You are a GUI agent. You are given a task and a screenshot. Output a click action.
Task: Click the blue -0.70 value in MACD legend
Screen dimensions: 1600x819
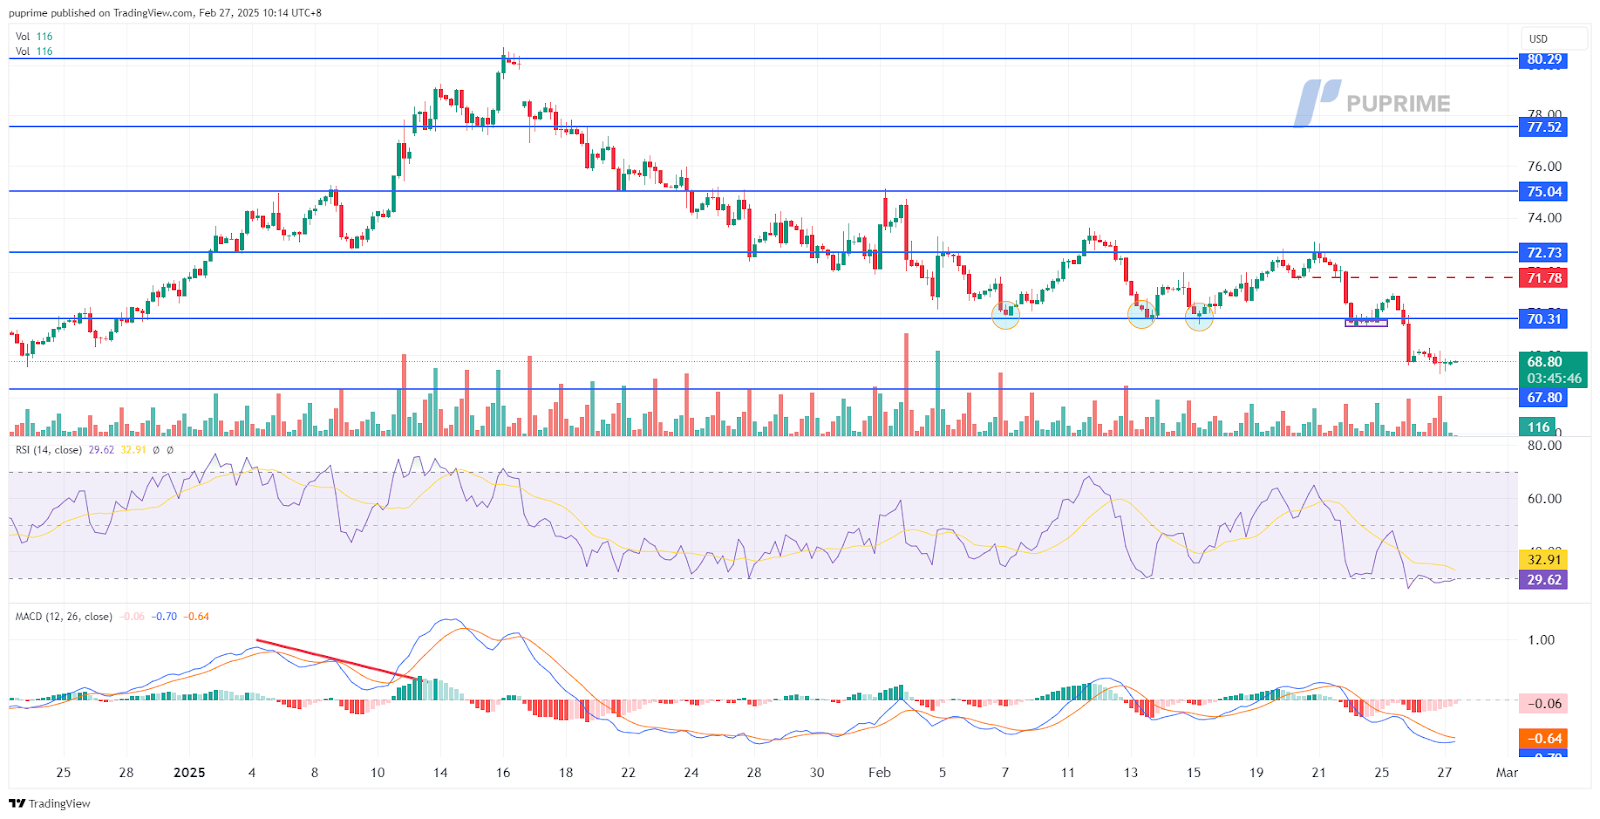tap(164, 616)
